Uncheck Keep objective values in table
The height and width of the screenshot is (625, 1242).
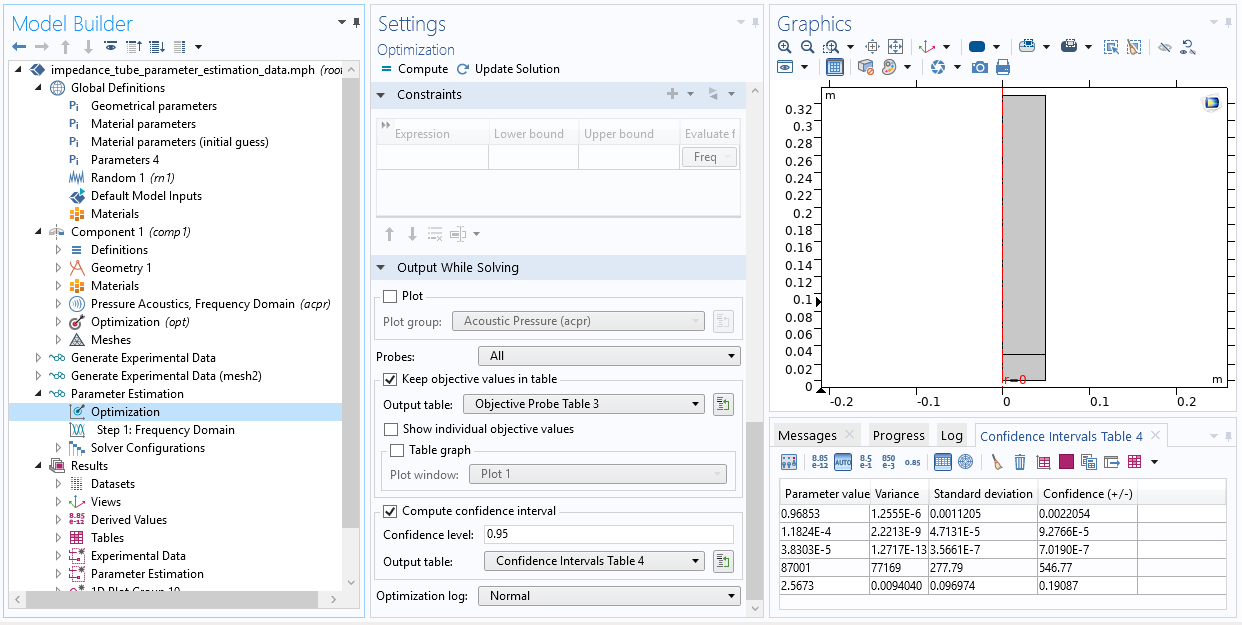pyautogui.click(x=390, y=379)
